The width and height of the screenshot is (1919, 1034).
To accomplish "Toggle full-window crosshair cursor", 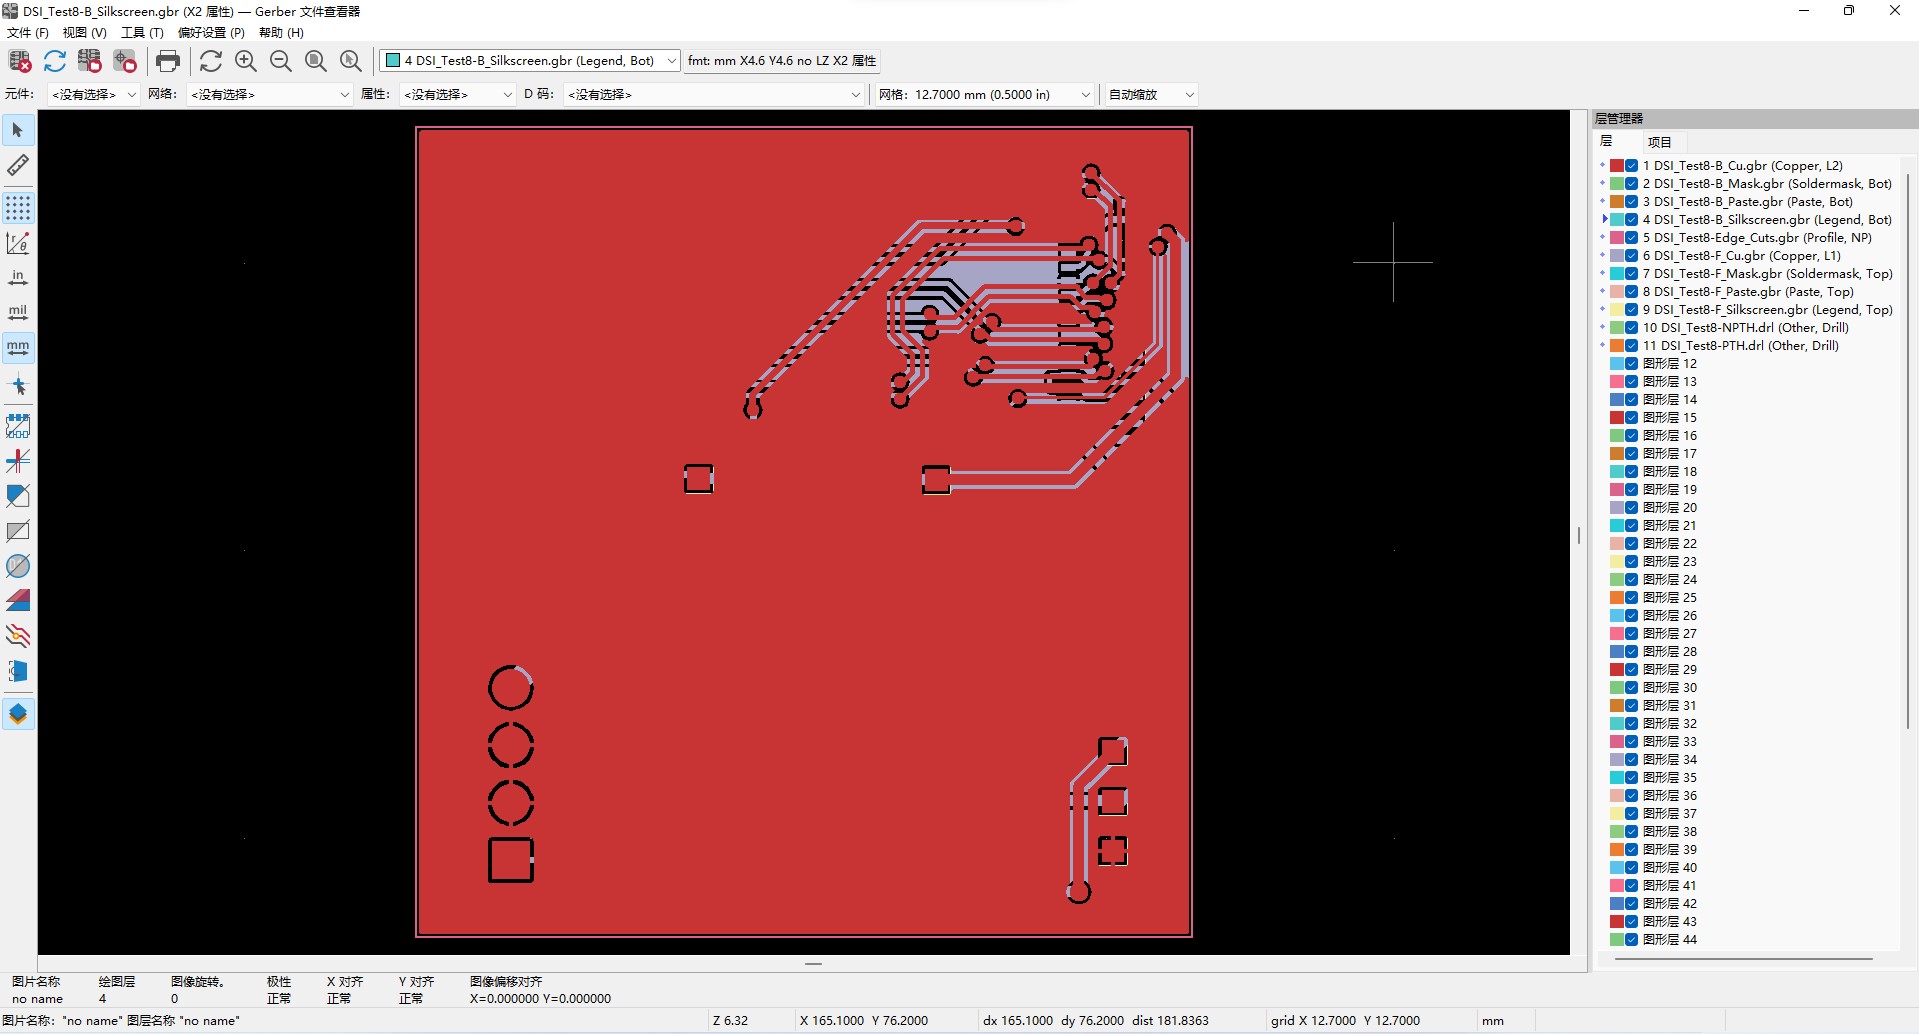I will click(18, 384).
